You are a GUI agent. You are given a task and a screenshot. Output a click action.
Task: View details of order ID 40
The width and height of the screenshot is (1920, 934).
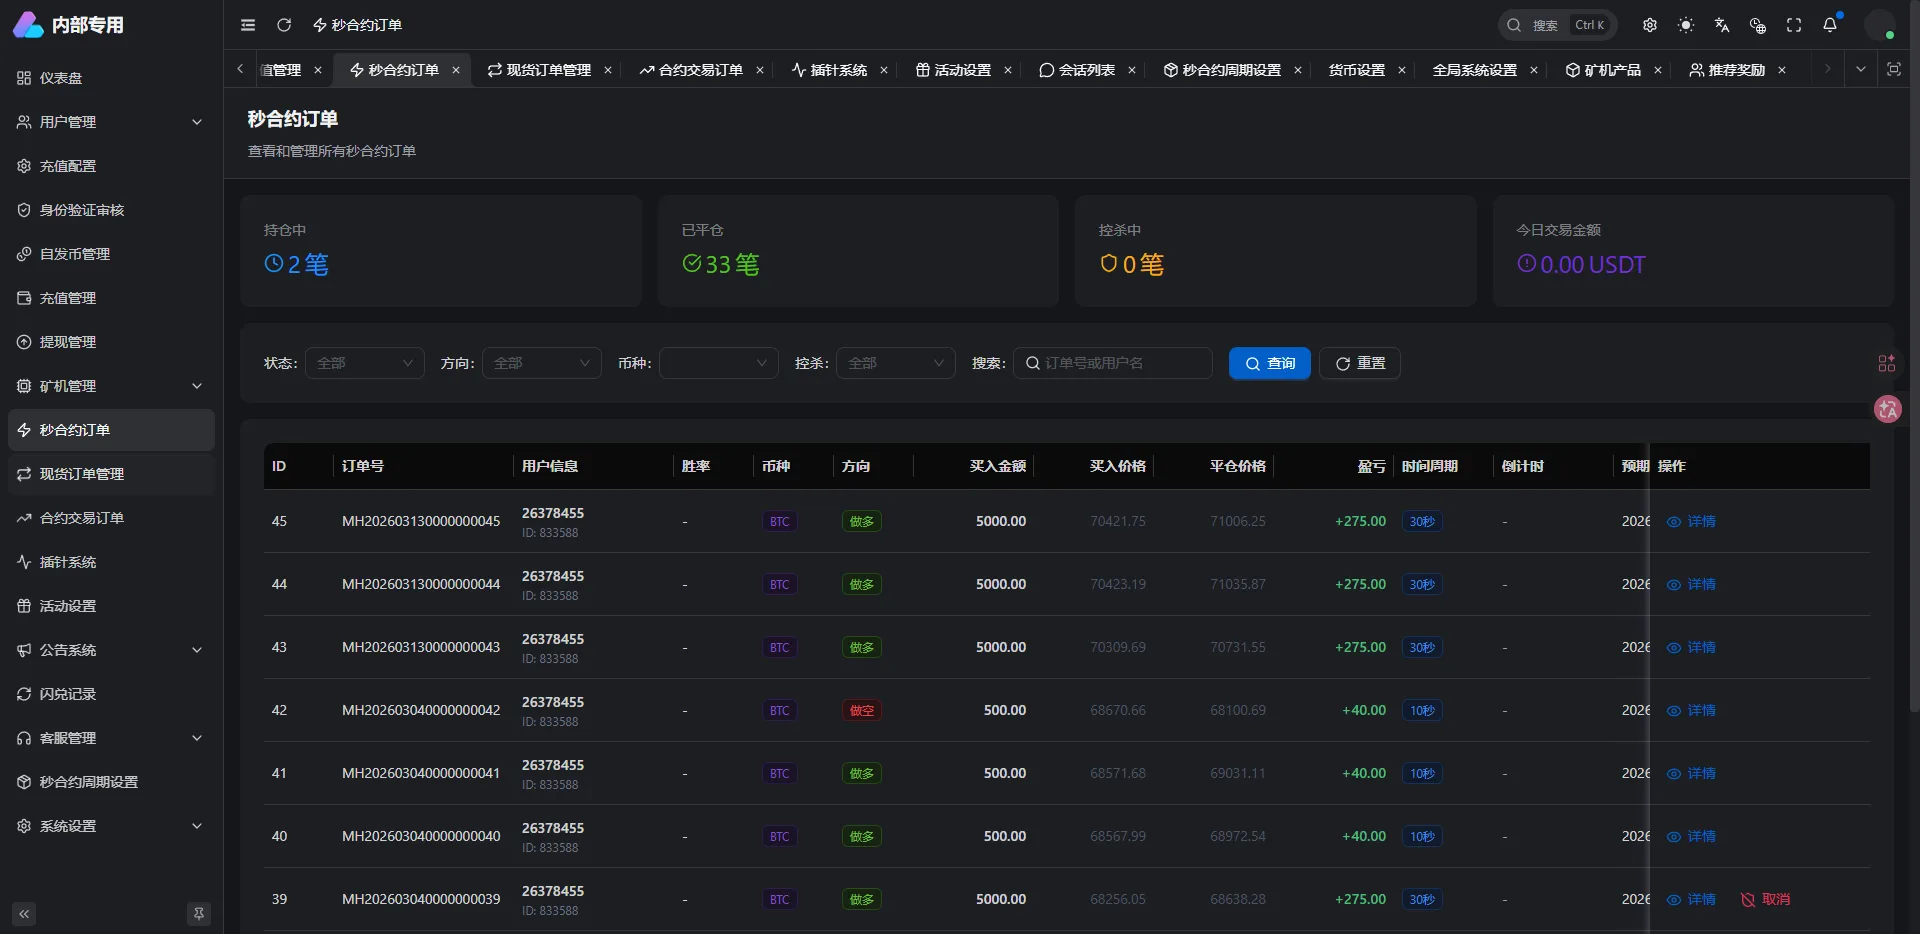(x=1691, y=836)
